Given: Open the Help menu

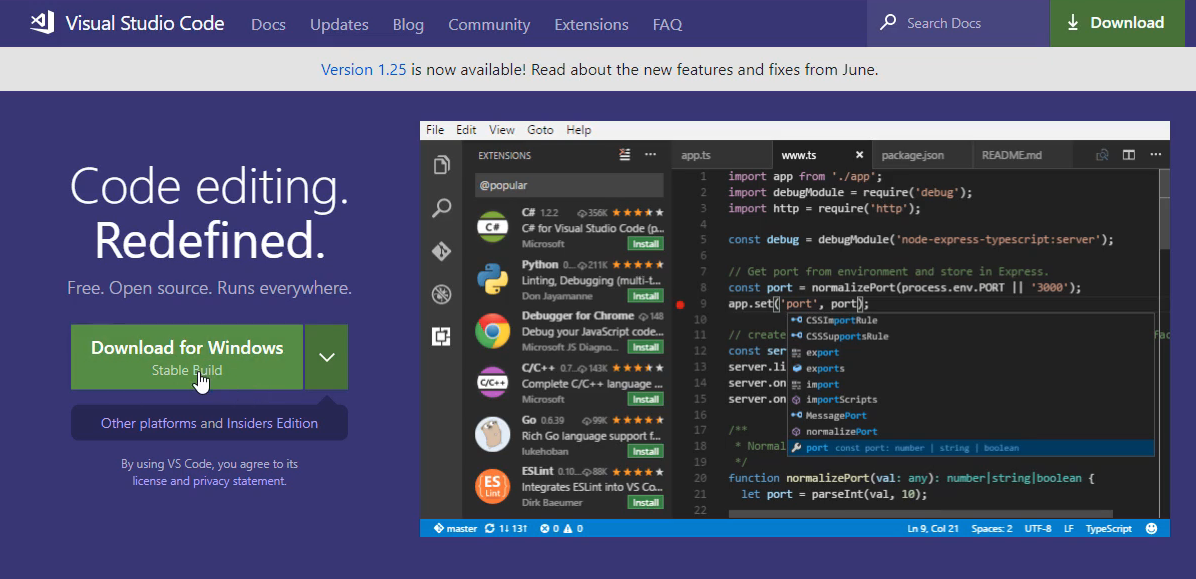Looking at the screenshot, I should (579, 130).
